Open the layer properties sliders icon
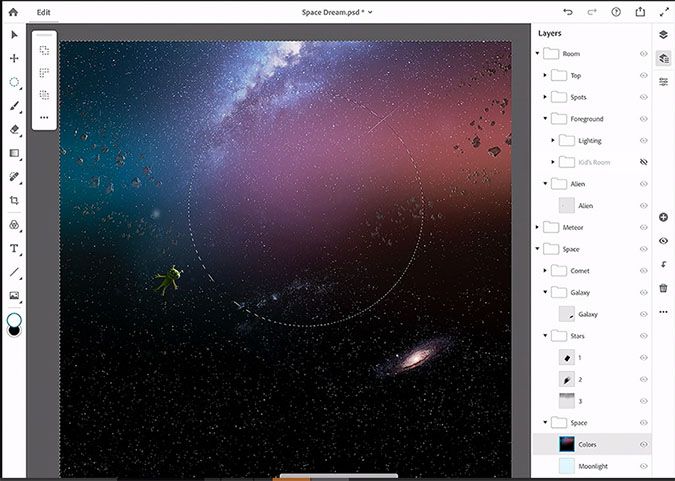675x481 pixels. click(x=663, y=81)
